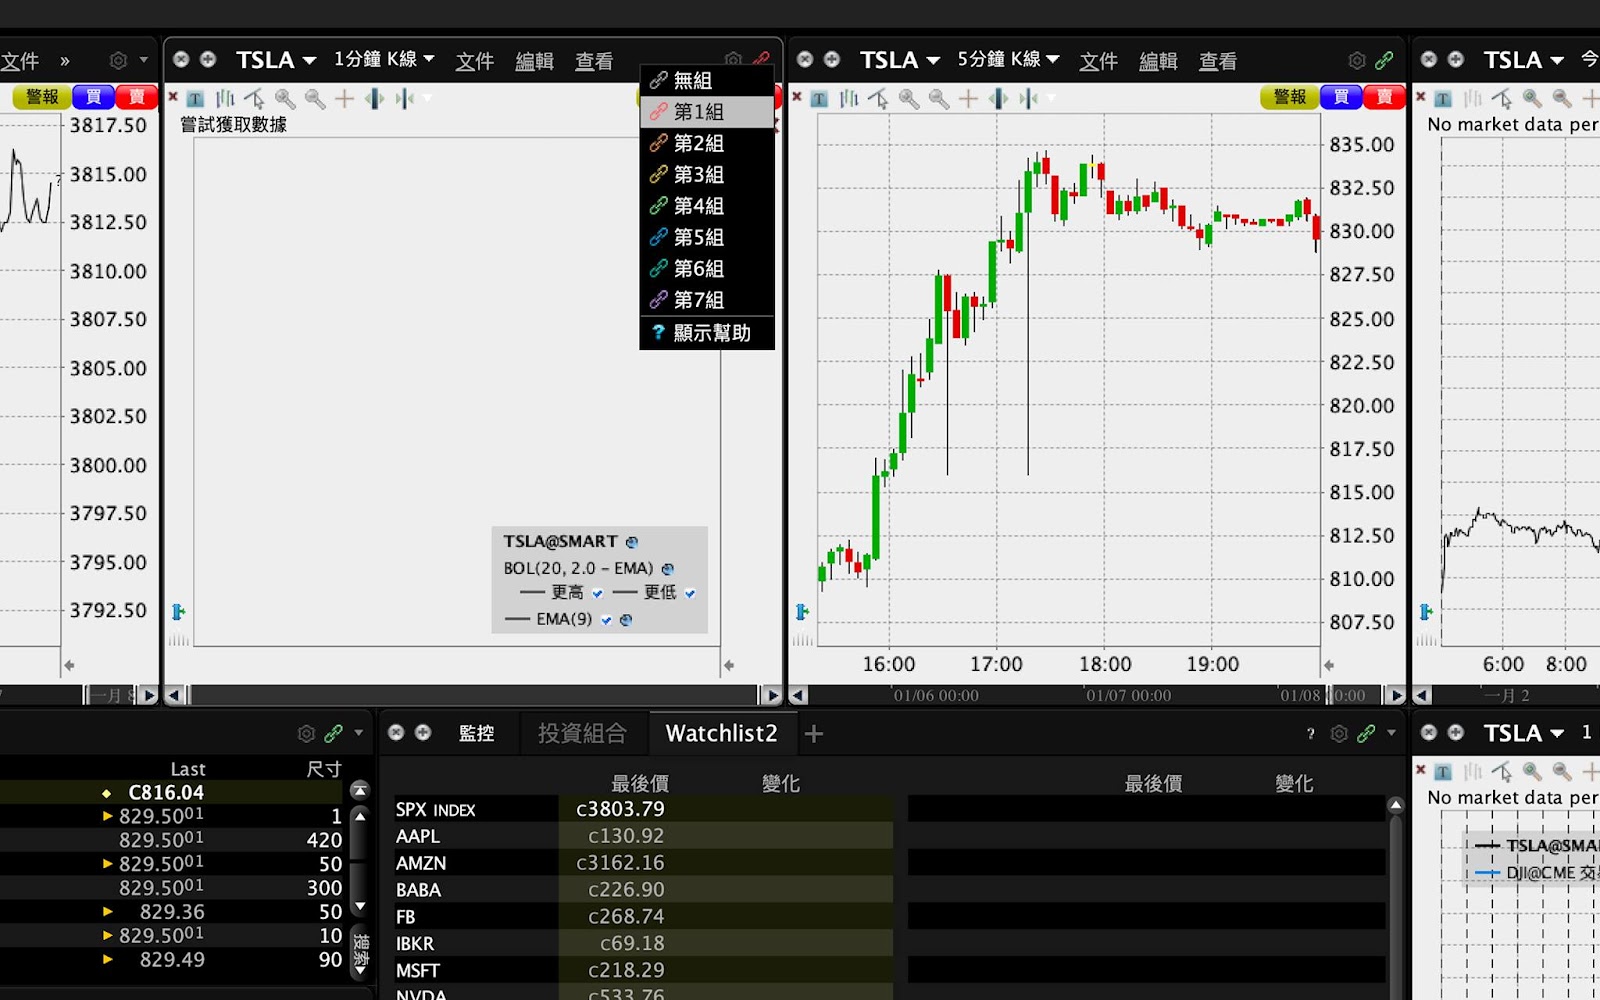Open TSLA dropdown in bottom-right chart panel
The image size is (1600, 1000).
[1523, 733]
